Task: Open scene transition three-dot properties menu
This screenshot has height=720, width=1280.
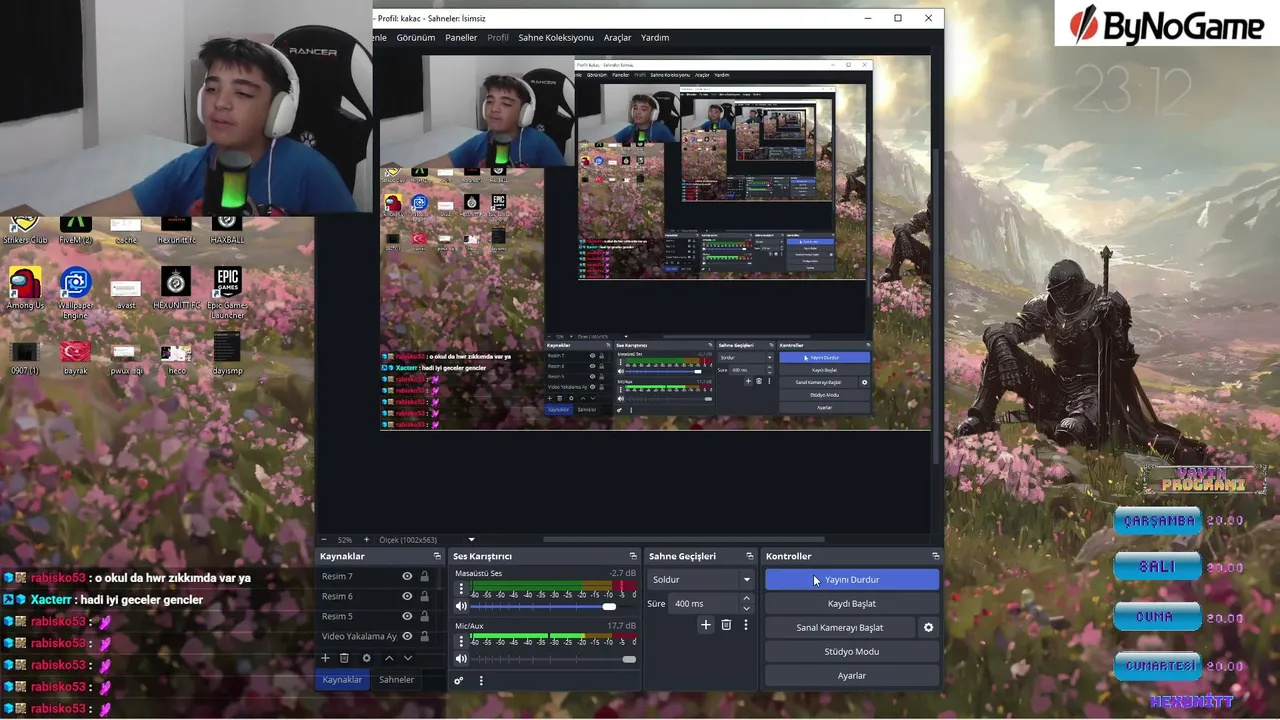Action: [745, 625]
